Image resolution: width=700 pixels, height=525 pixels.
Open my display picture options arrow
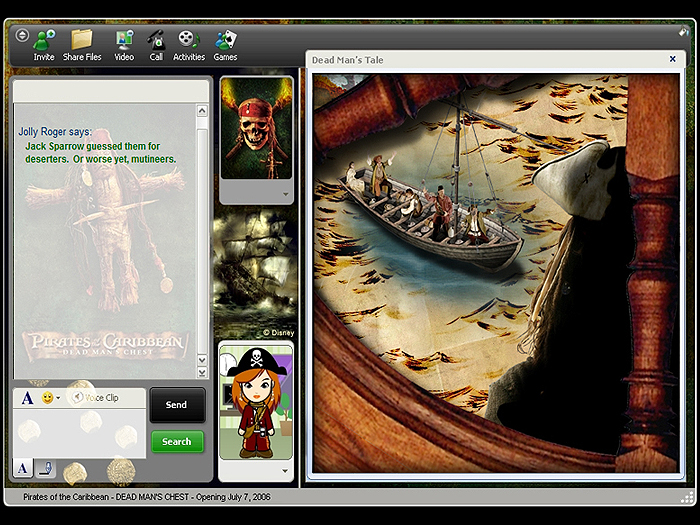tap(285, 471)
